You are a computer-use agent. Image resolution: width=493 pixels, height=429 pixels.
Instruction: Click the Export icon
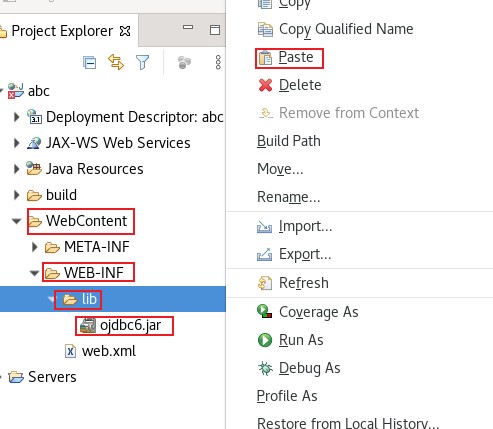click(x=265, y=255)
